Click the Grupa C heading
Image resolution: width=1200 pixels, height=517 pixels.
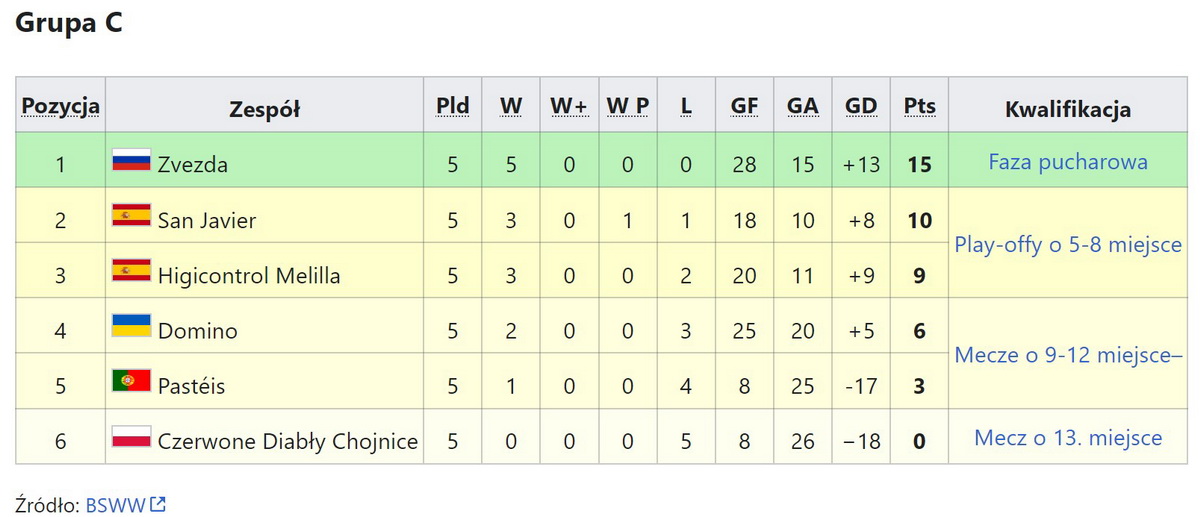click(x=69, y=24)
